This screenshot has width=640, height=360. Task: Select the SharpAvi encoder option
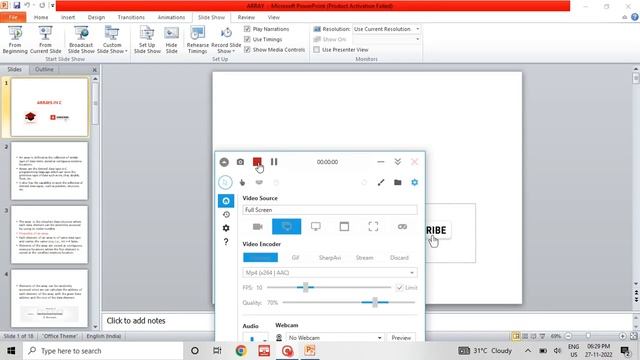(x=330, y=258)
